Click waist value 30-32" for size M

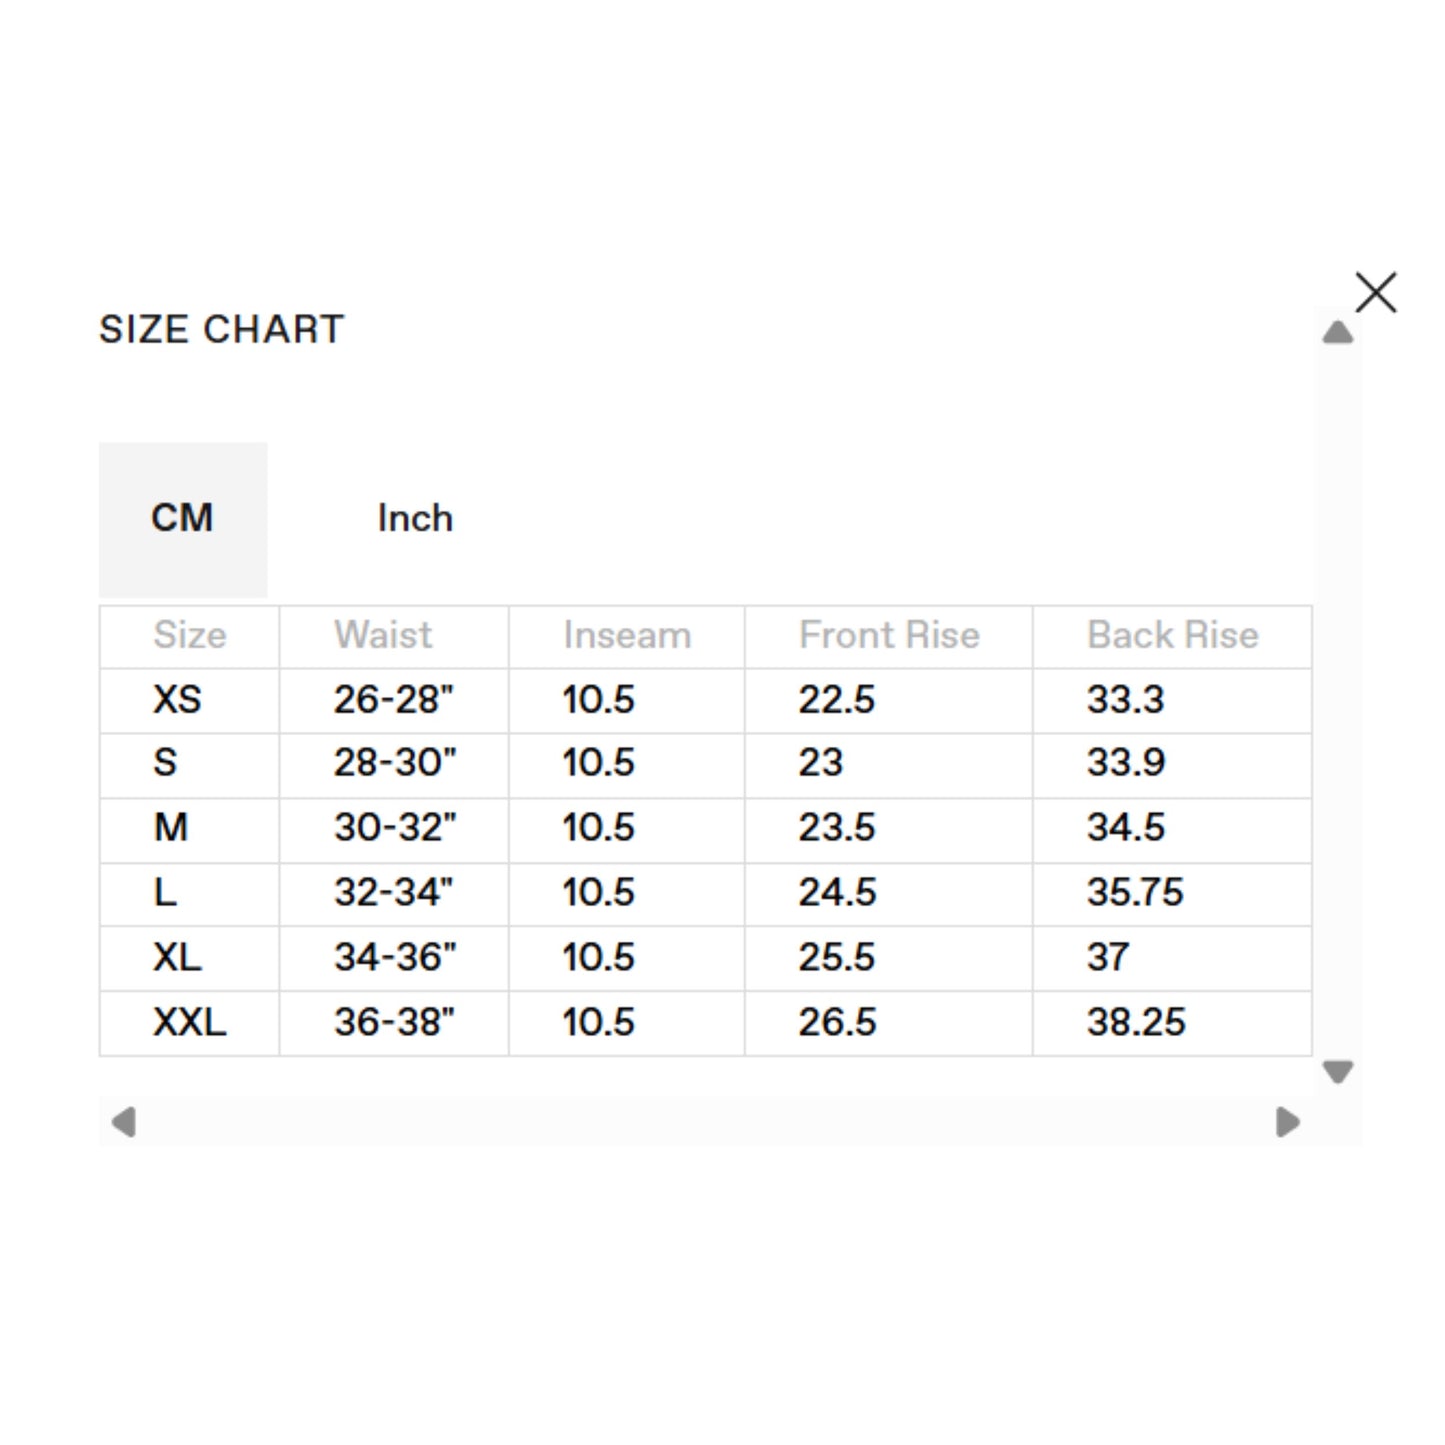(x=395, y=829)
